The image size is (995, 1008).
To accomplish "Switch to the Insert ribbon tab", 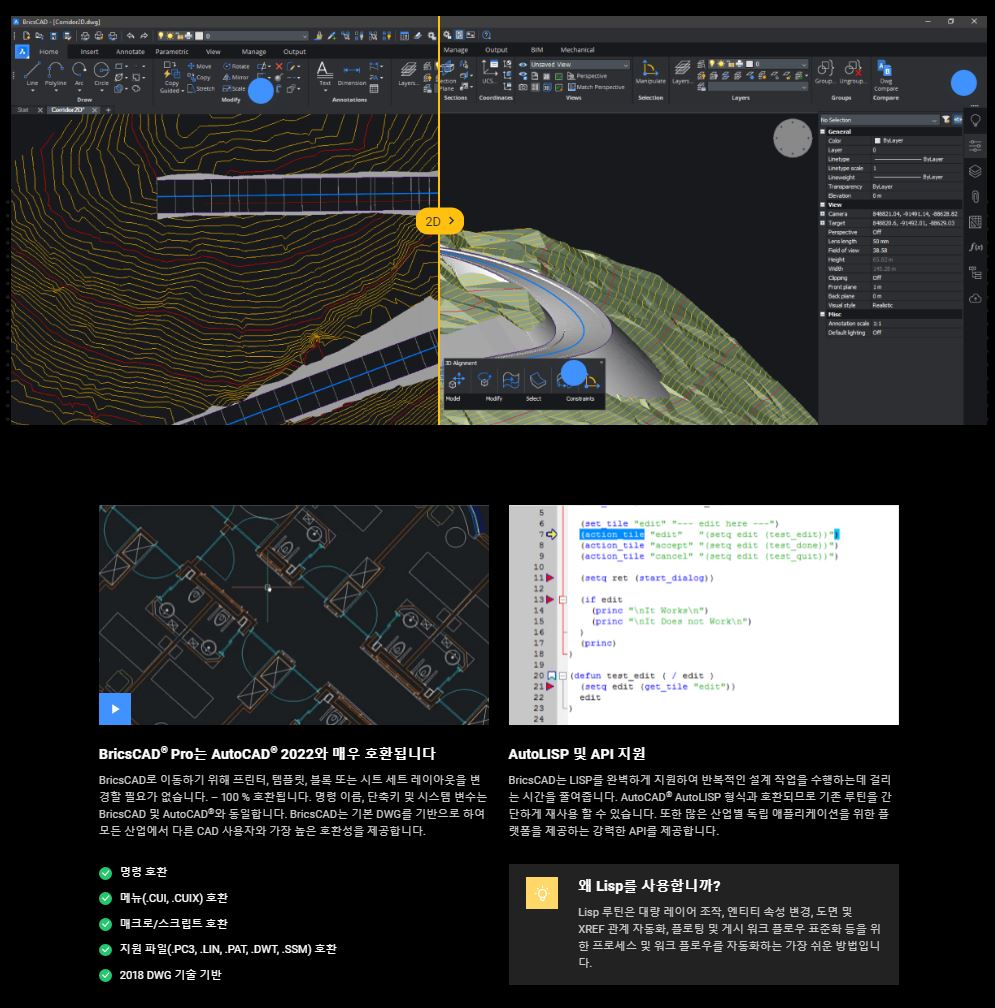I will coord(89,51).
